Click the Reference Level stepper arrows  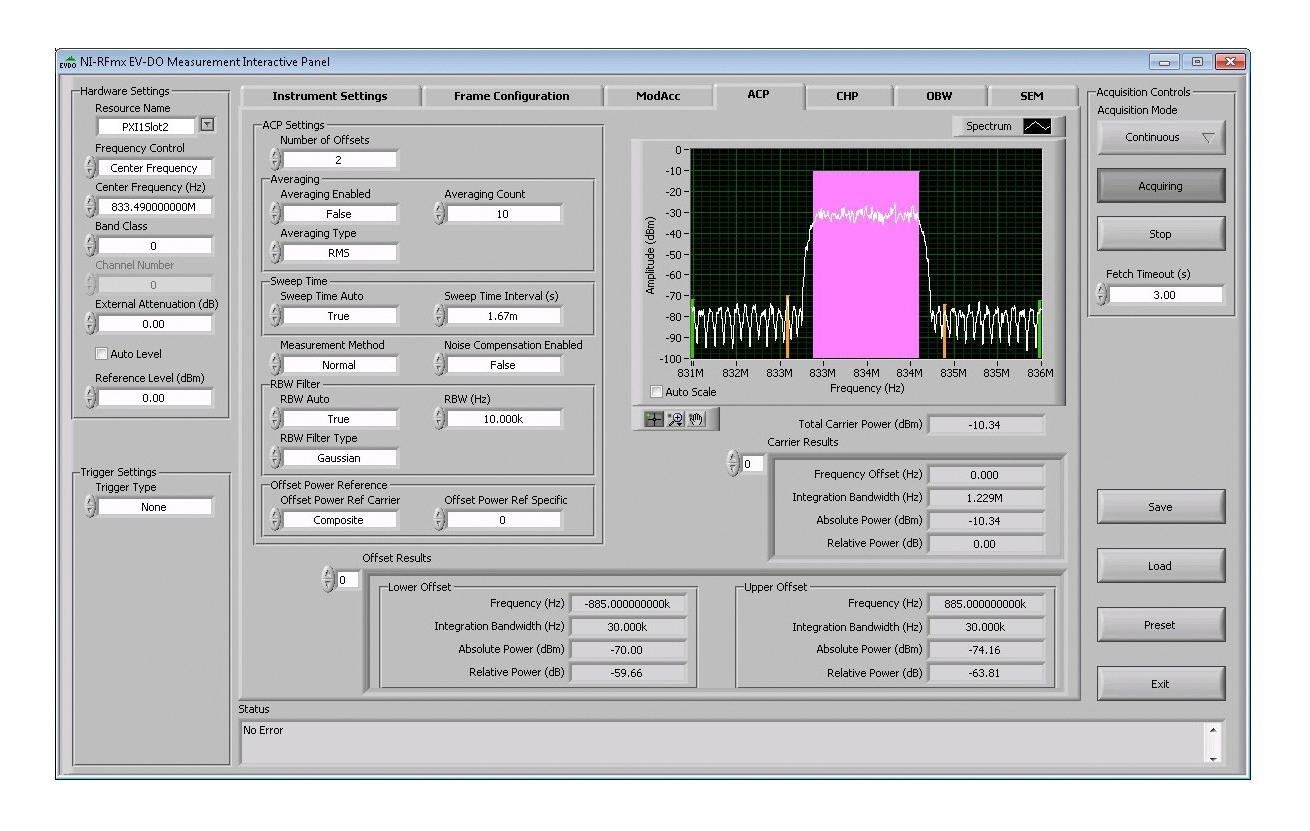point(91,397)
